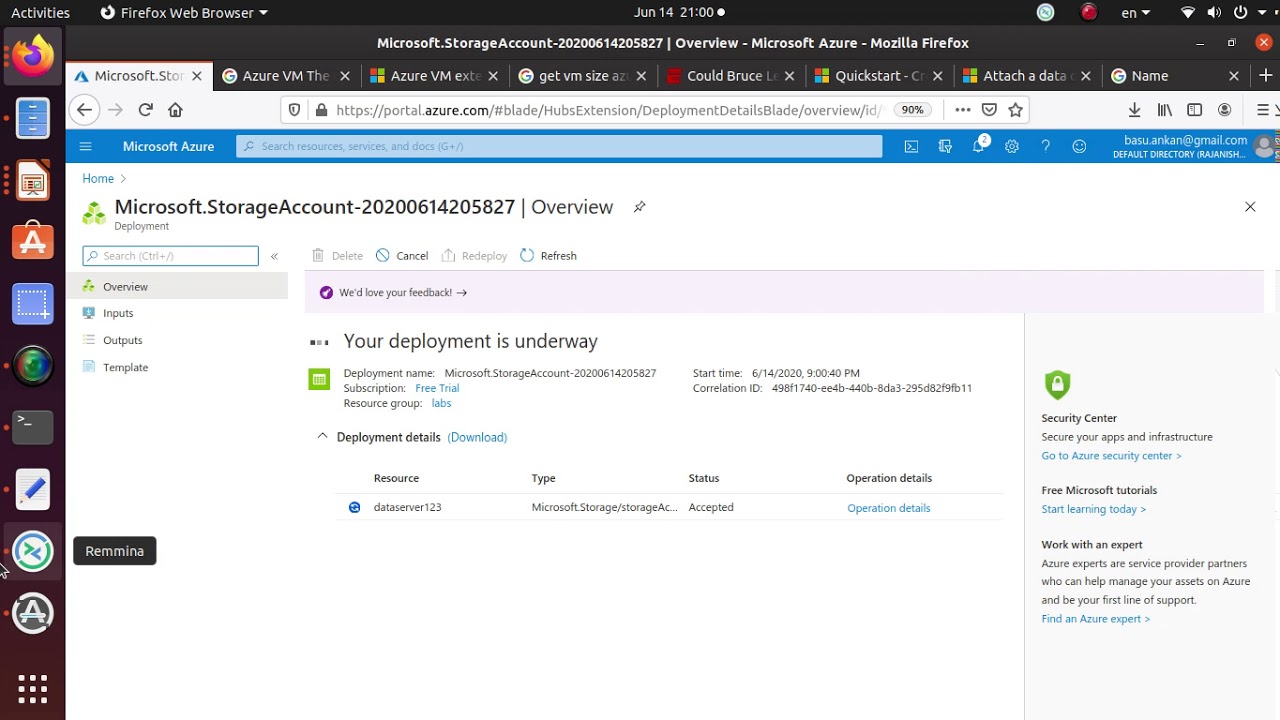The width and height of the screenshot is (1280, 720).
Task: Click the Delete toolbar button
Action: point(337,256)
